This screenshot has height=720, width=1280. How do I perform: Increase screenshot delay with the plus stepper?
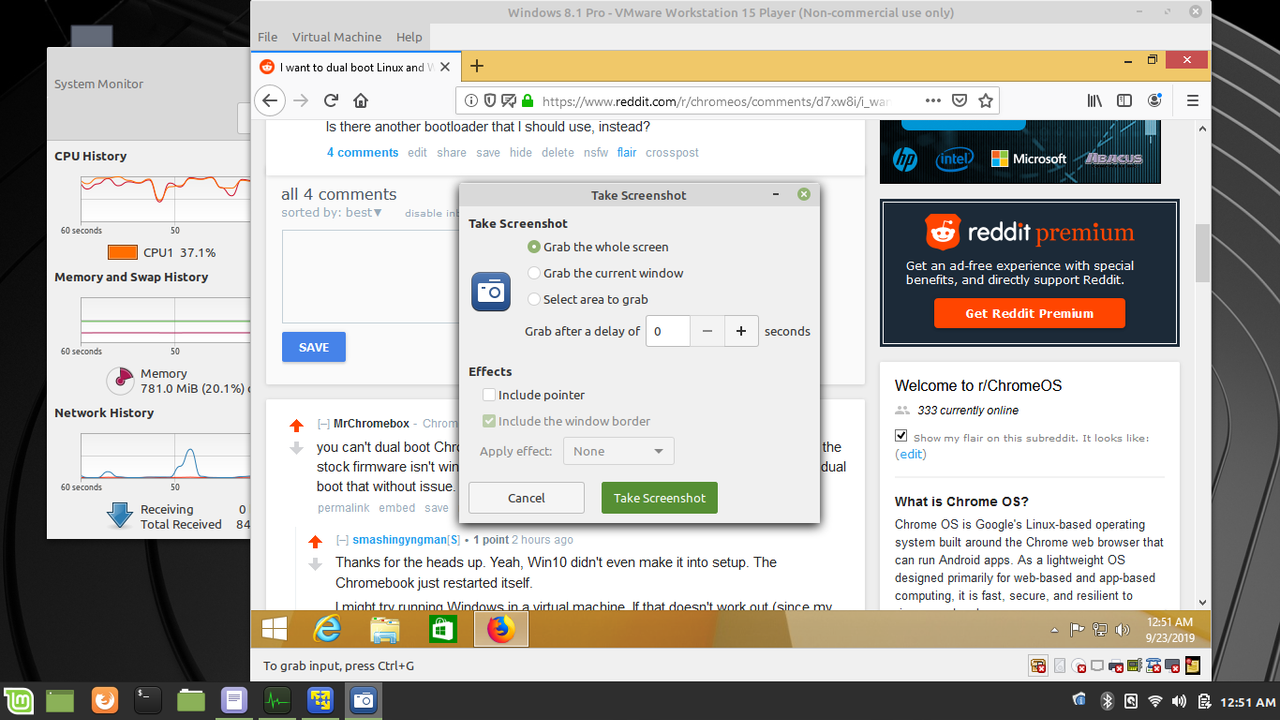coord(741,330)
